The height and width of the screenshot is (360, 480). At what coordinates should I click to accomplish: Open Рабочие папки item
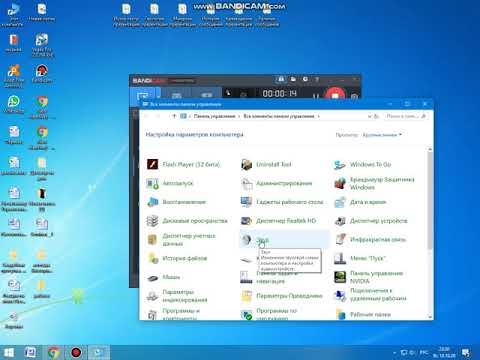[363, 314]
